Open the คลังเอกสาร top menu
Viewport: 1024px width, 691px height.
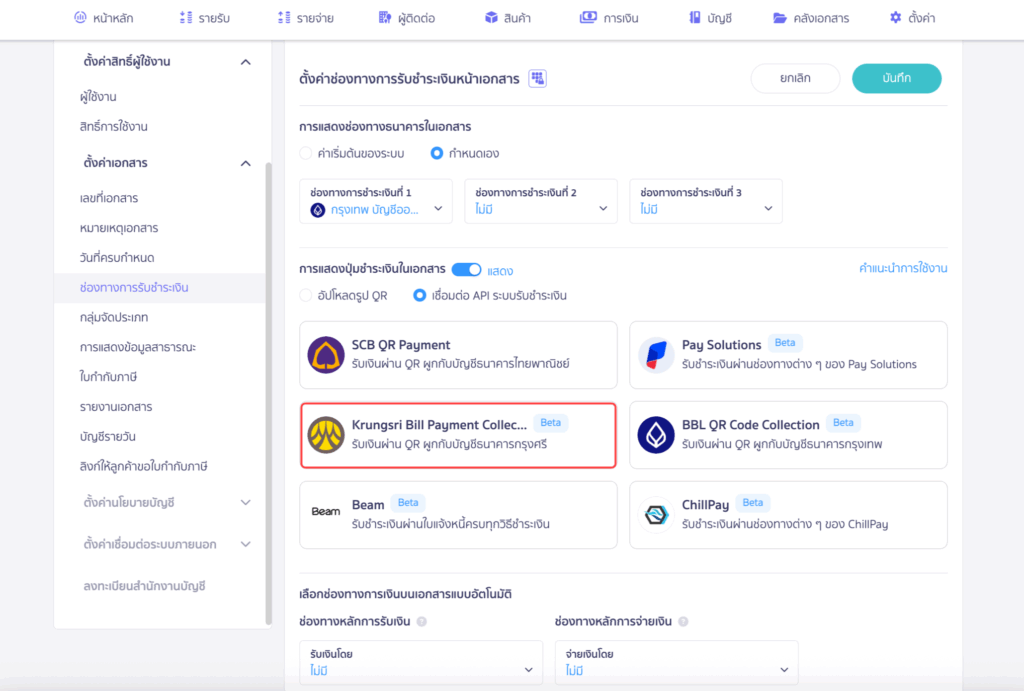(x=810, y=18)
